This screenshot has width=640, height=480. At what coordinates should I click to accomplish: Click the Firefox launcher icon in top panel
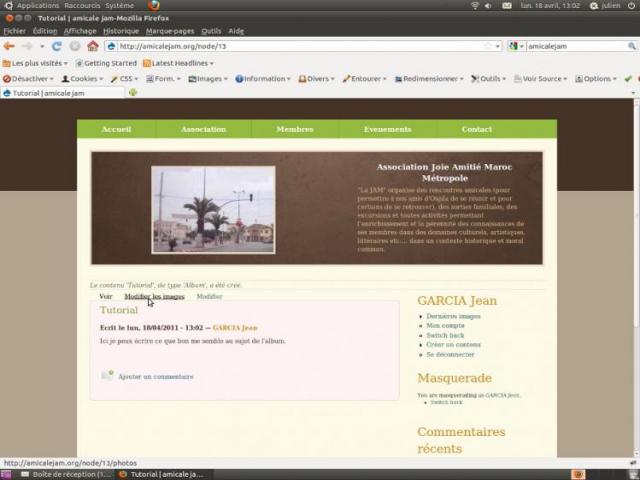154,5
